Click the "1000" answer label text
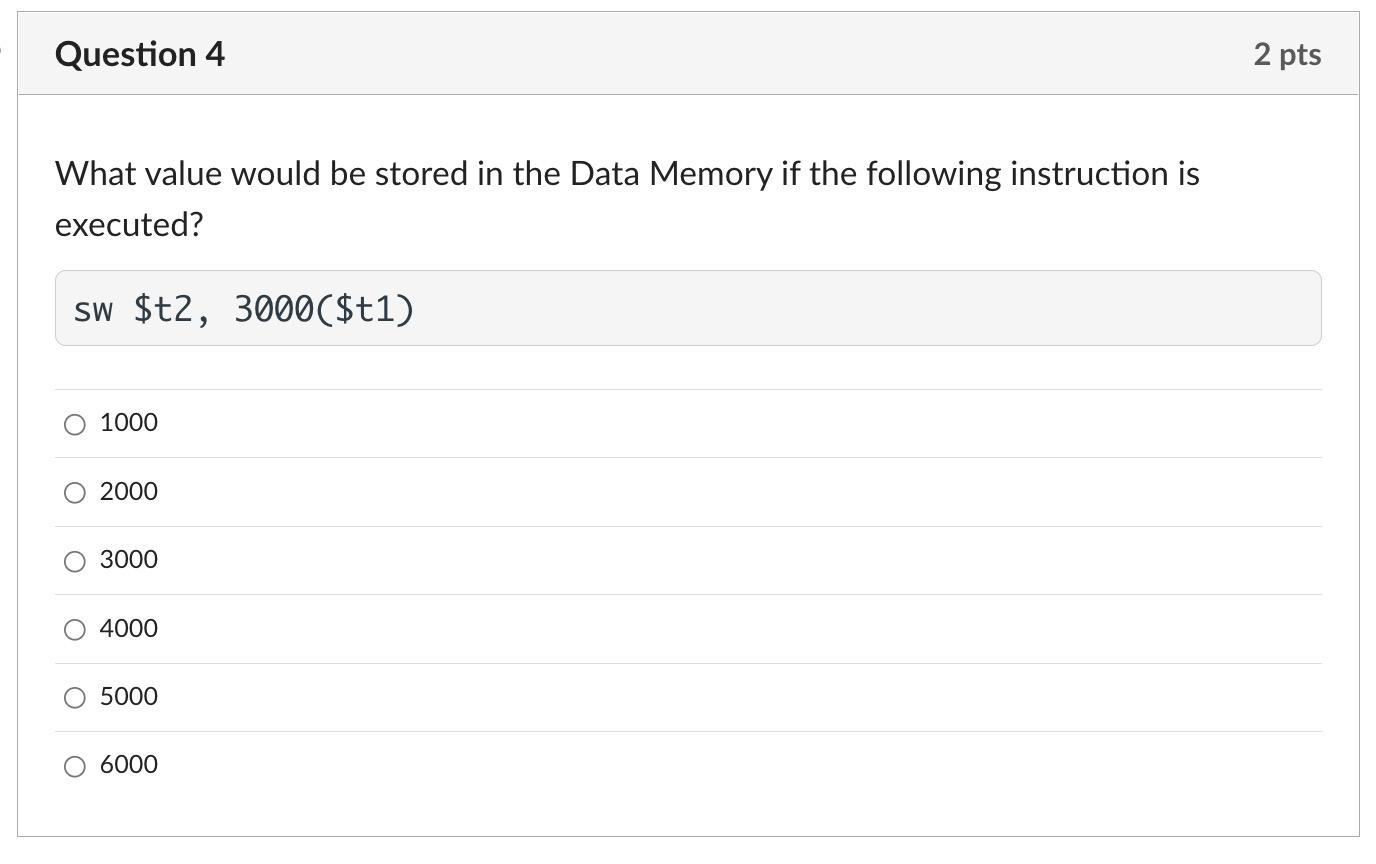The image size is (1376, 864). click(129, 423)
